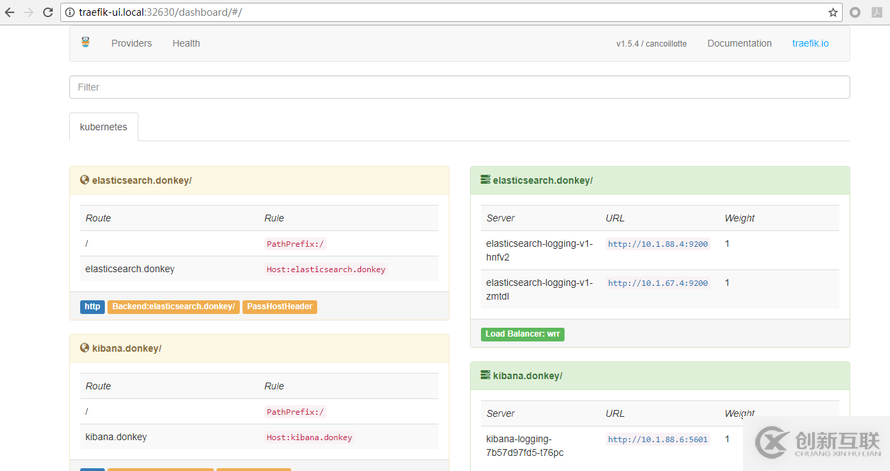The image size is (890, 471).
Task: Open the Health page
Action: 186,43
